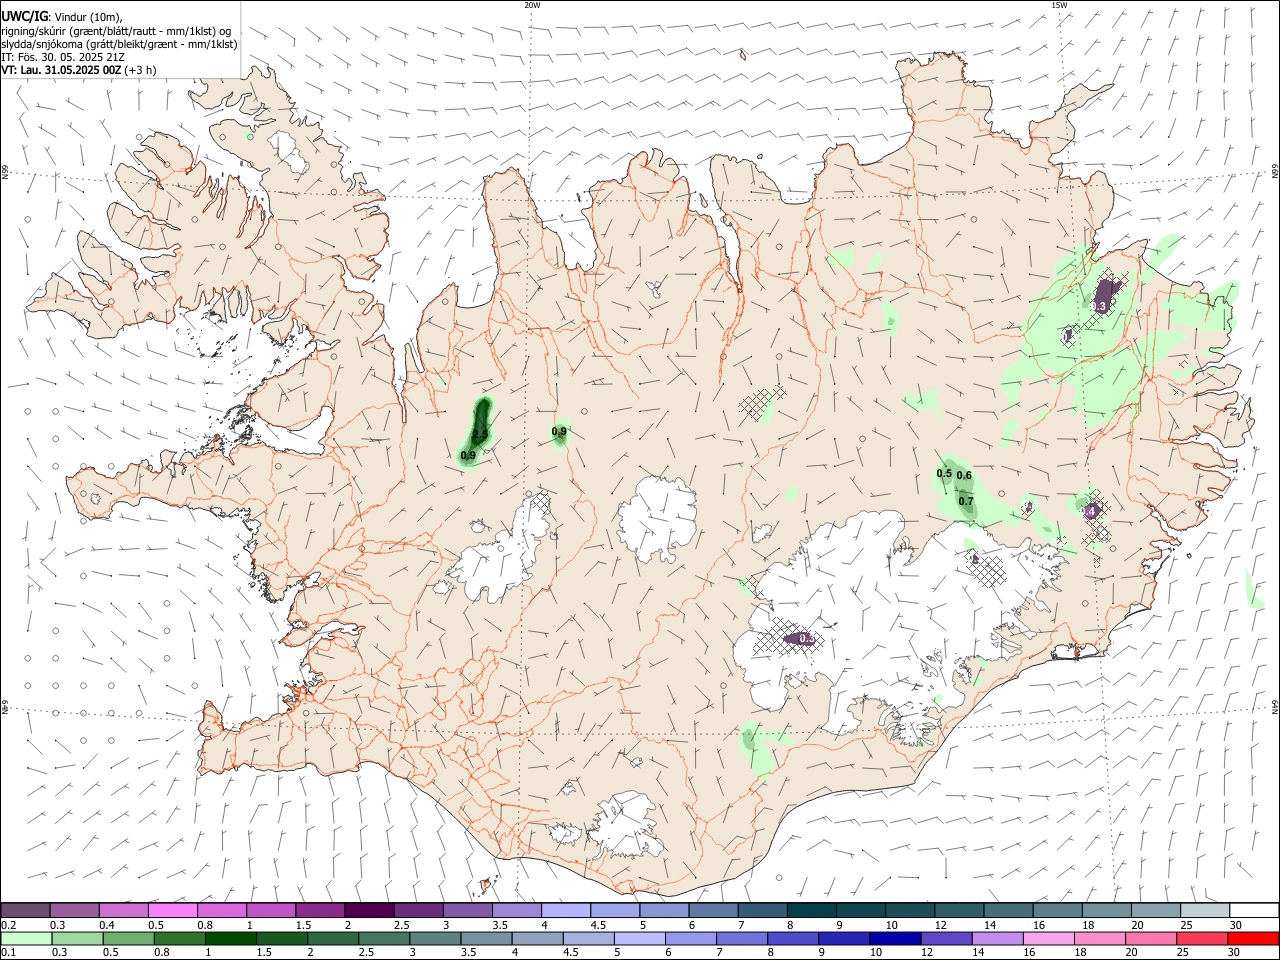
Task: Click the '4.5' label under upper legend
Action: (597, 925)
